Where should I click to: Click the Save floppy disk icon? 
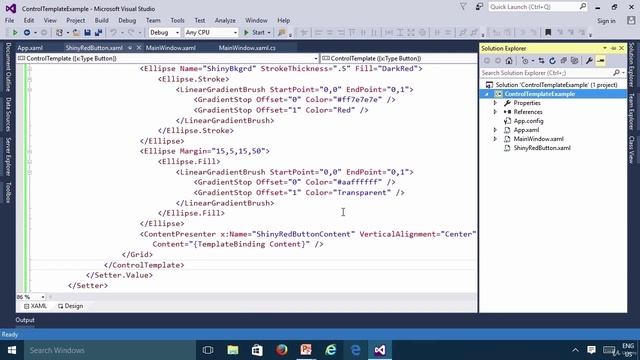point(87,32)
